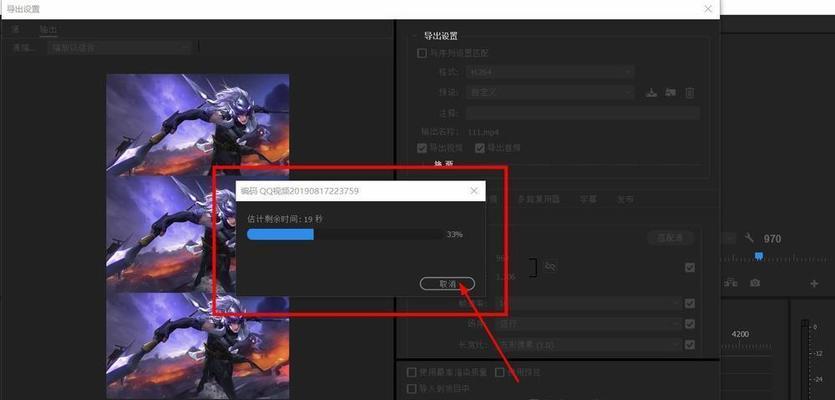Click the icon left of the camera
This screenshot has height=400, width=835.
tap(731, 283)
